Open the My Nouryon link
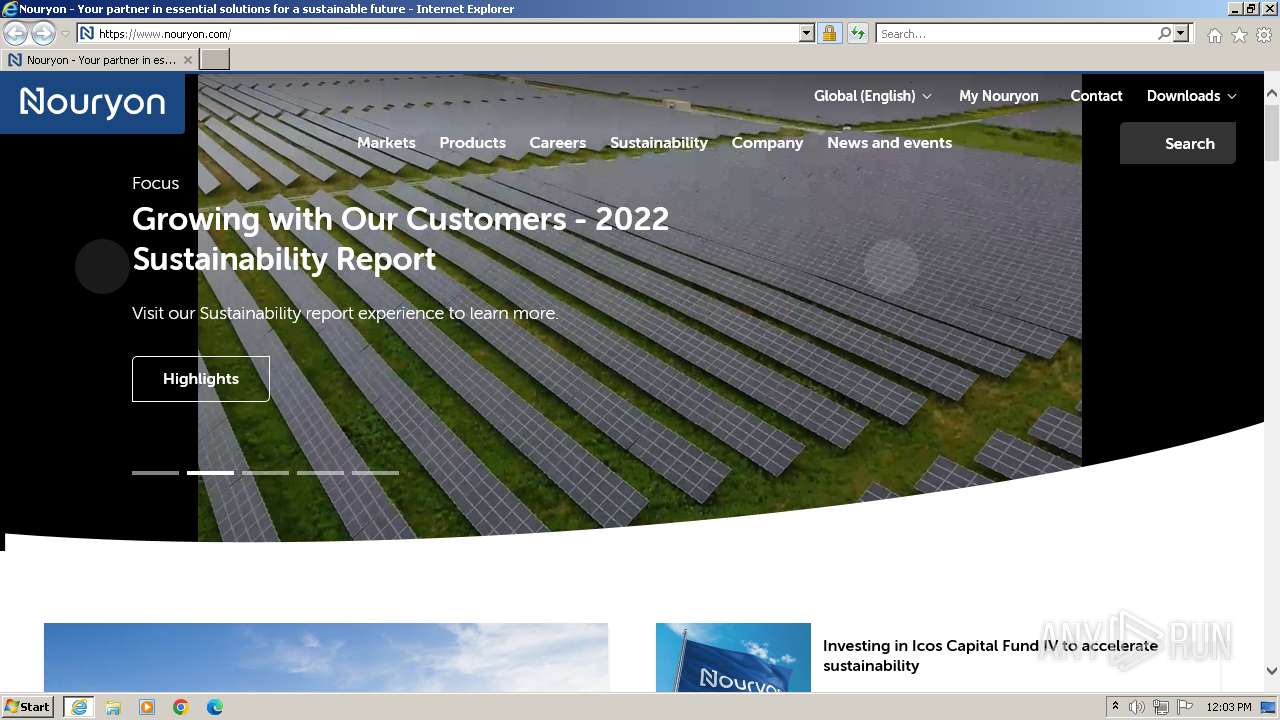Screen dimensions: 1280x720 (998, 96)
